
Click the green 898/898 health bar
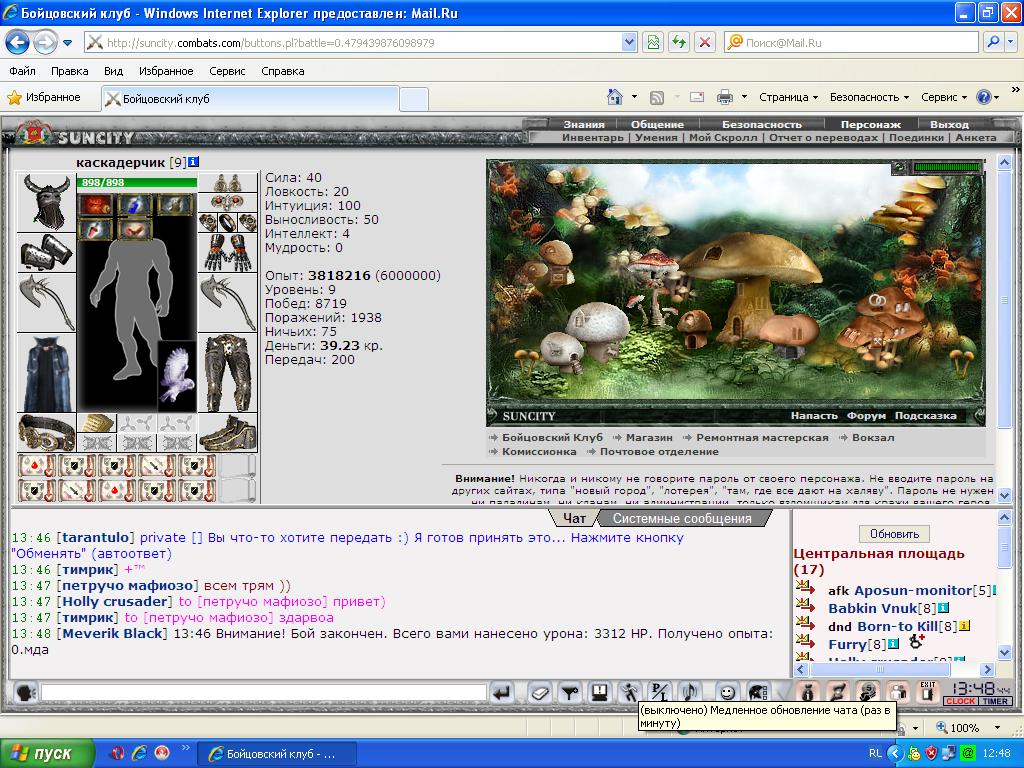[x=137, y=182]
